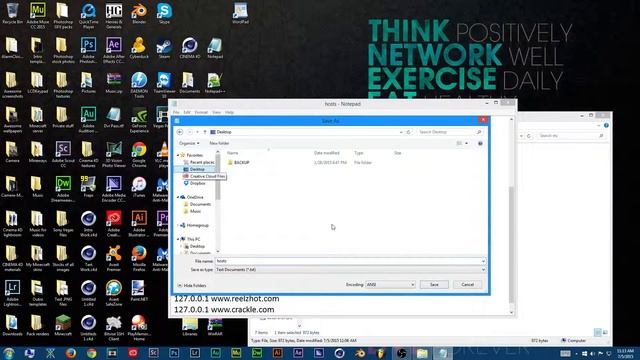Image resolution: width=640 pixels, height=360 pixels.
Task: Collapse the This PC tree node
Action: pos(178,239)
